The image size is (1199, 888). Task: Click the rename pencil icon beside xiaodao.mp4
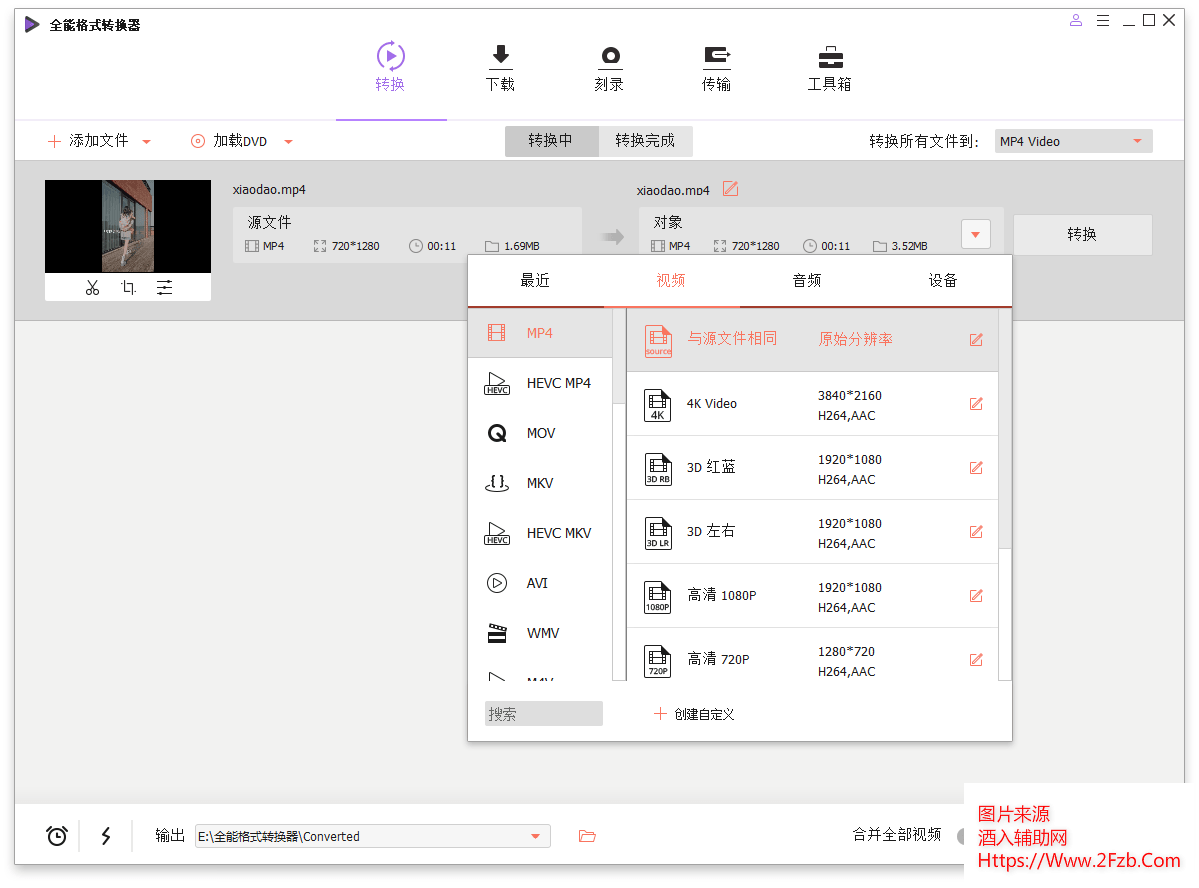pyautogui.click(x=730, y=189)
